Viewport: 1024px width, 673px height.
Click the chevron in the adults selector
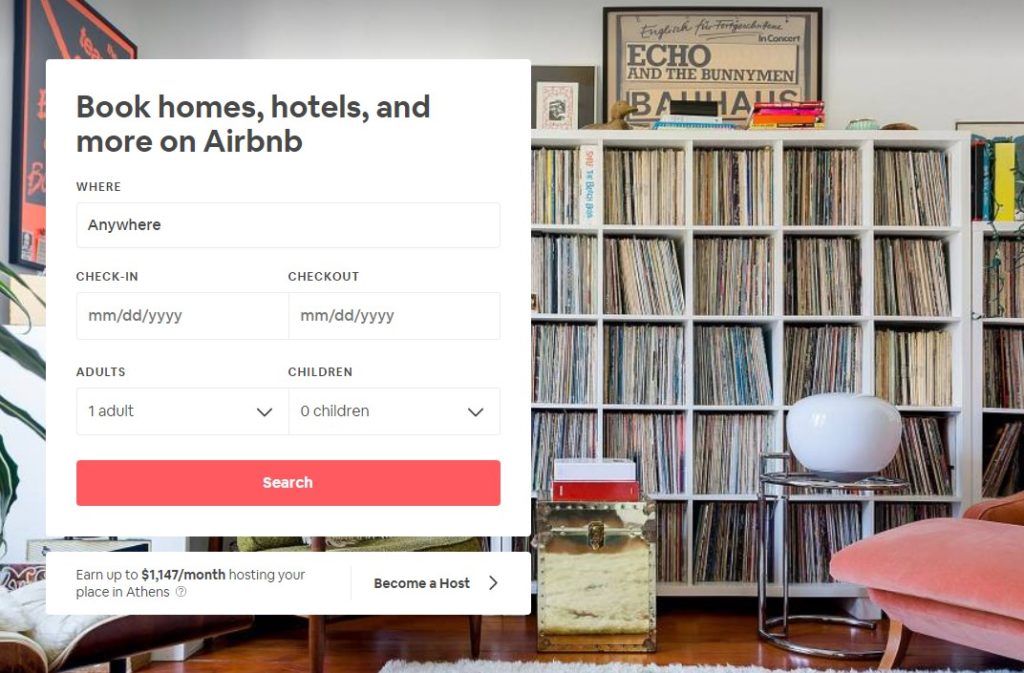click(264, 412)
